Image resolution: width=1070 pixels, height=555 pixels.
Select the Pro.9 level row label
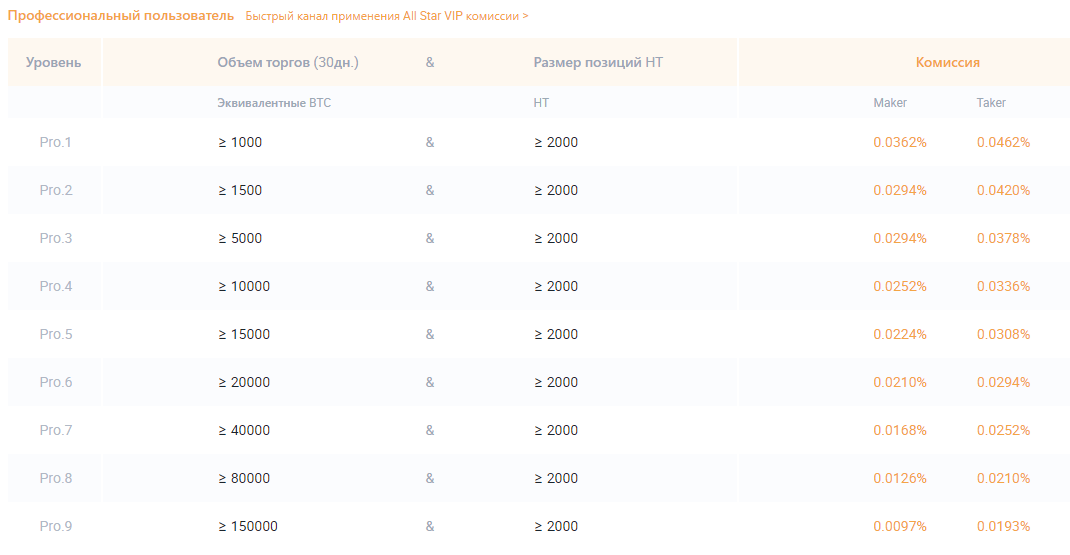[x=56, y=526]
